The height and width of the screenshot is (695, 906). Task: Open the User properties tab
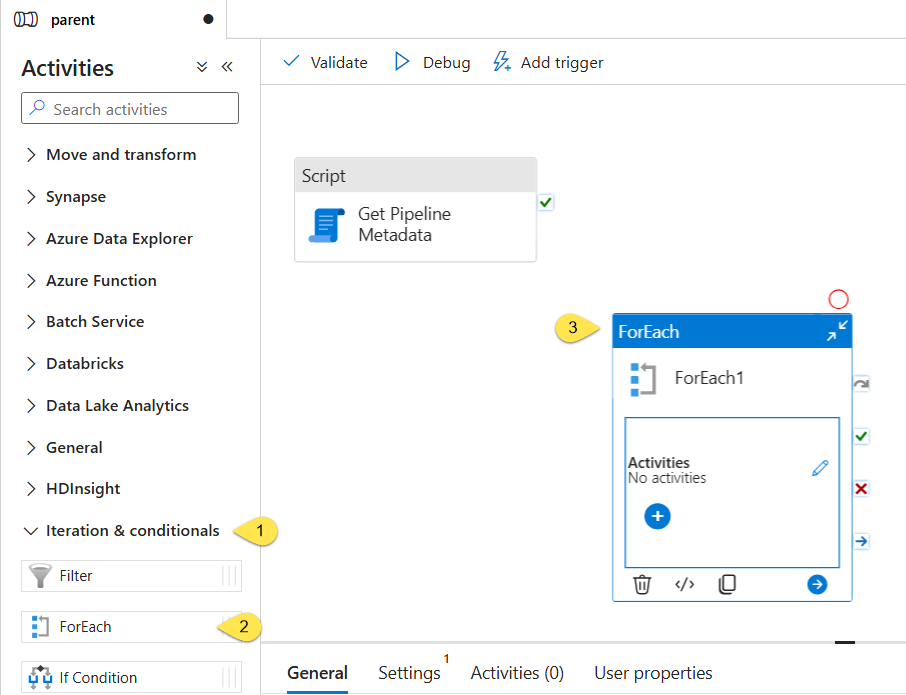[x=653, y=673]
